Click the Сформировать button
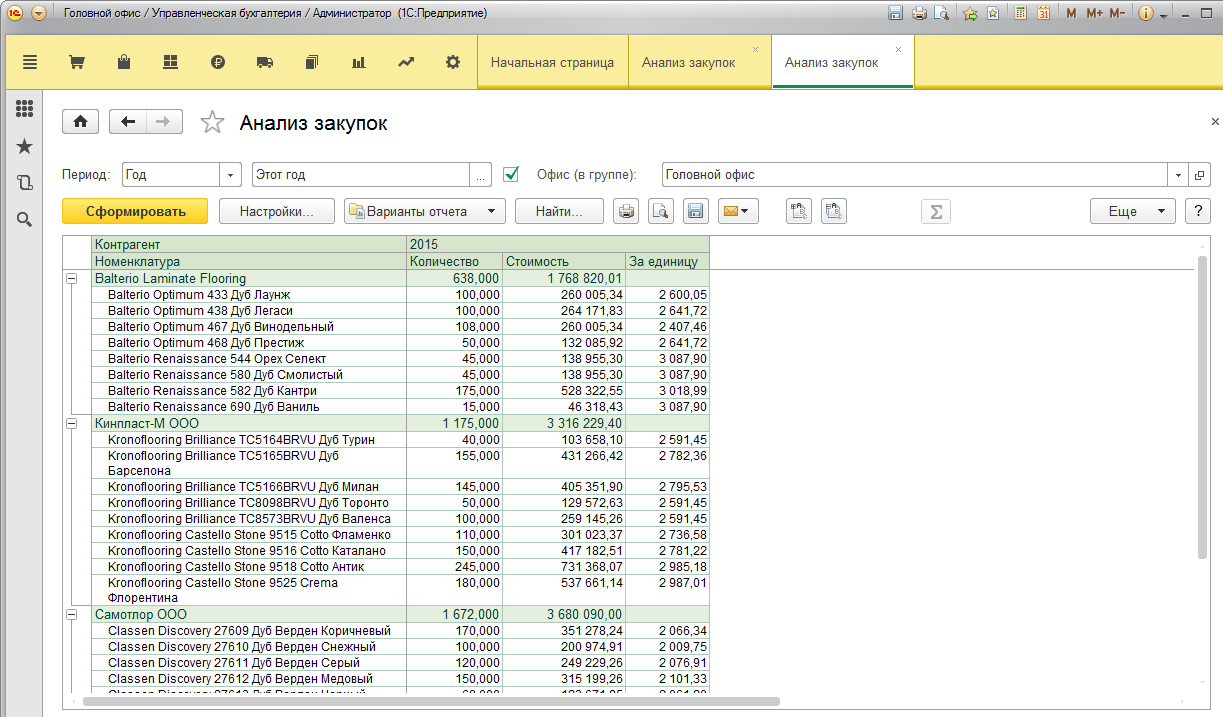This screenshot has height=717, width=1223. coord(135,211)
